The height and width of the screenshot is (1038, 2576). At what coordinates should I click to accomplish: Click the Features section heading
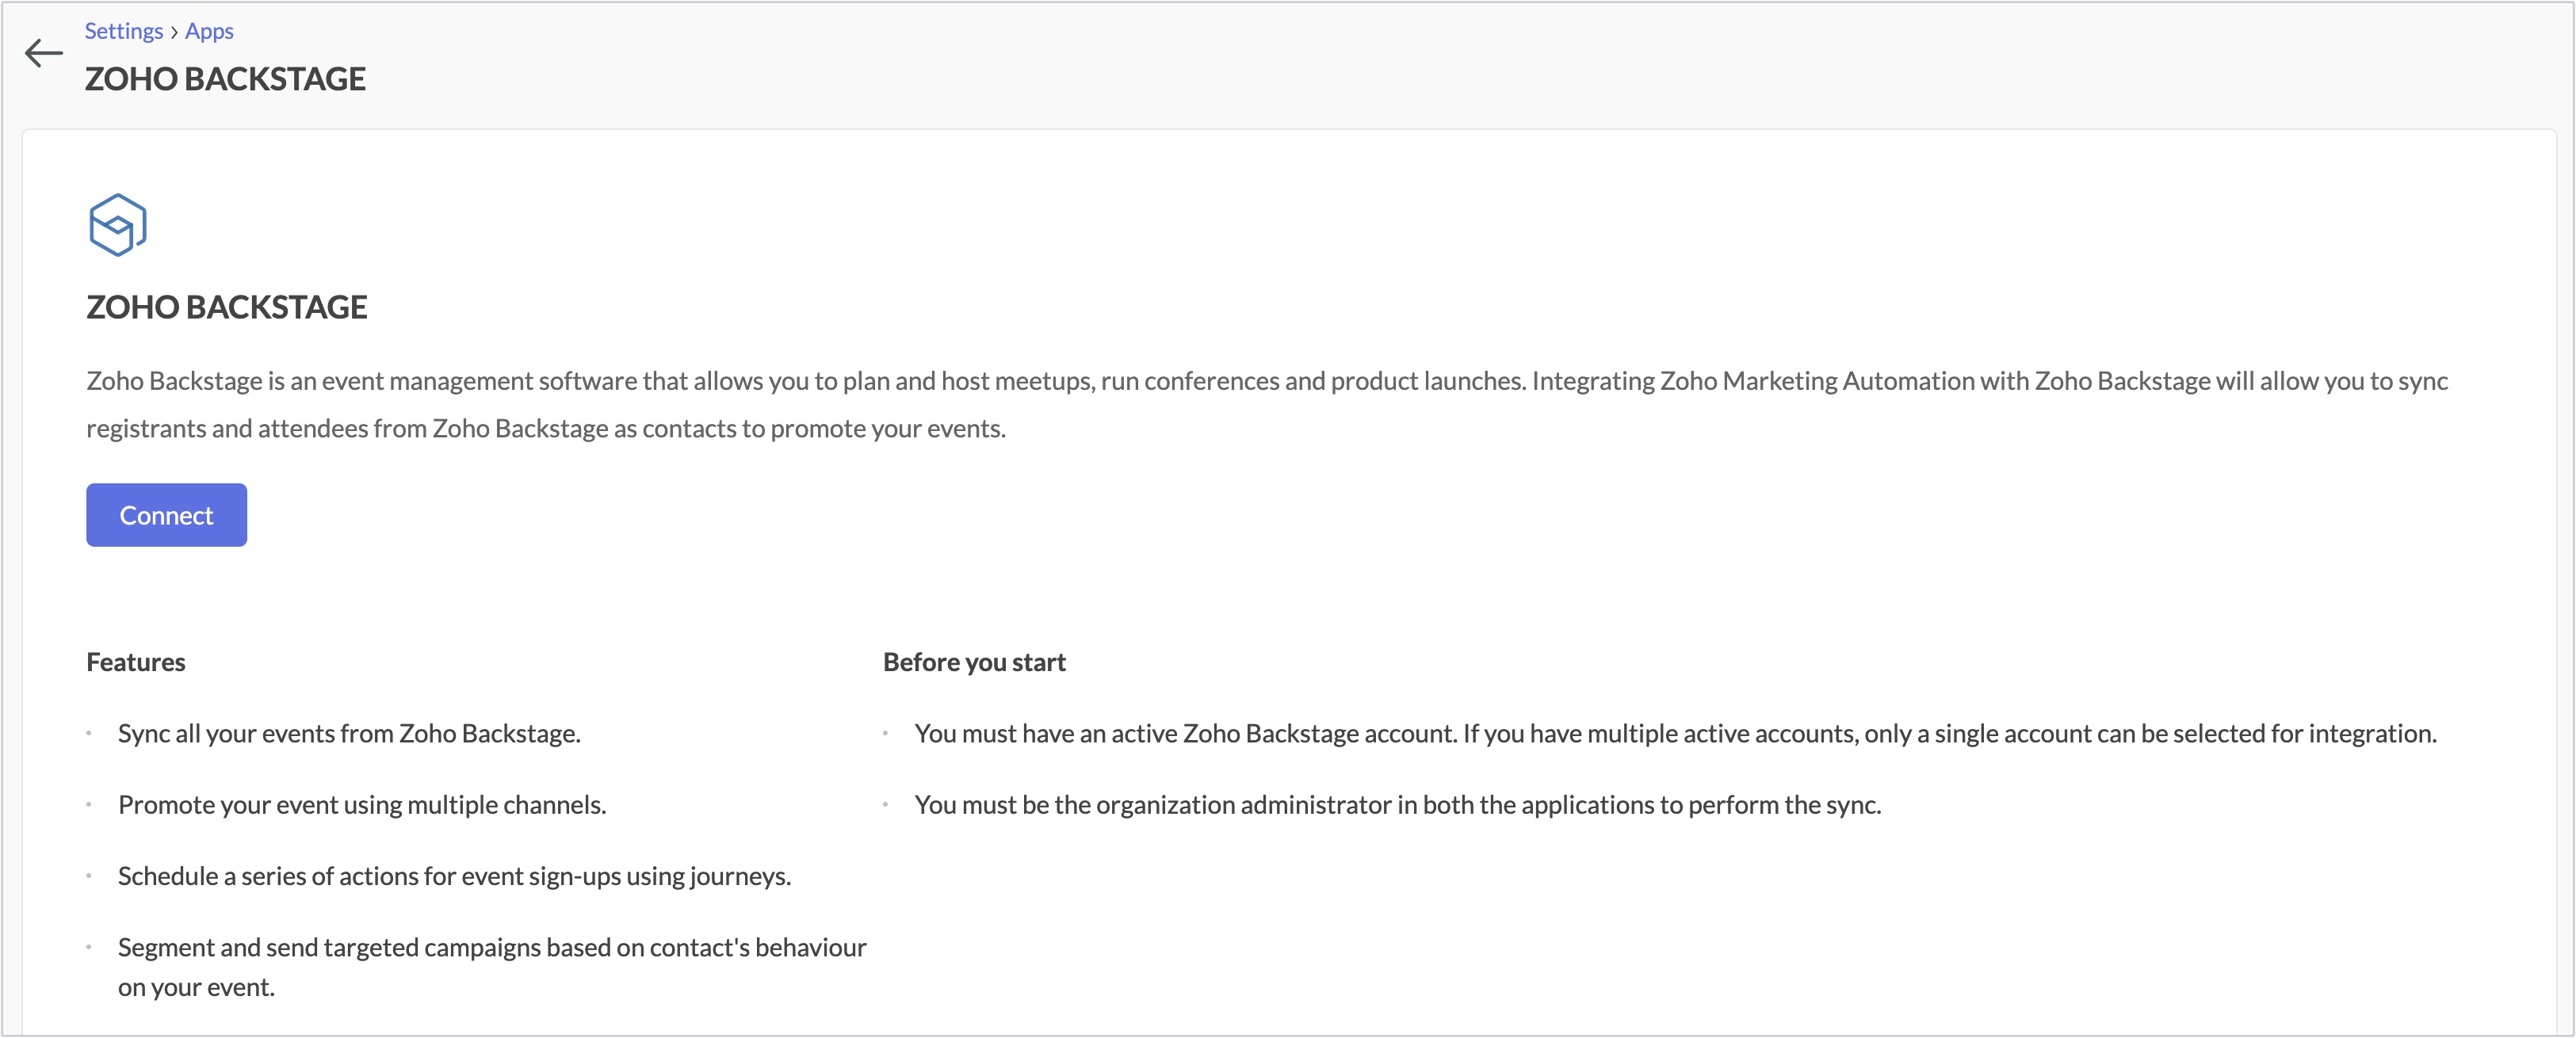tap(136, 662)
